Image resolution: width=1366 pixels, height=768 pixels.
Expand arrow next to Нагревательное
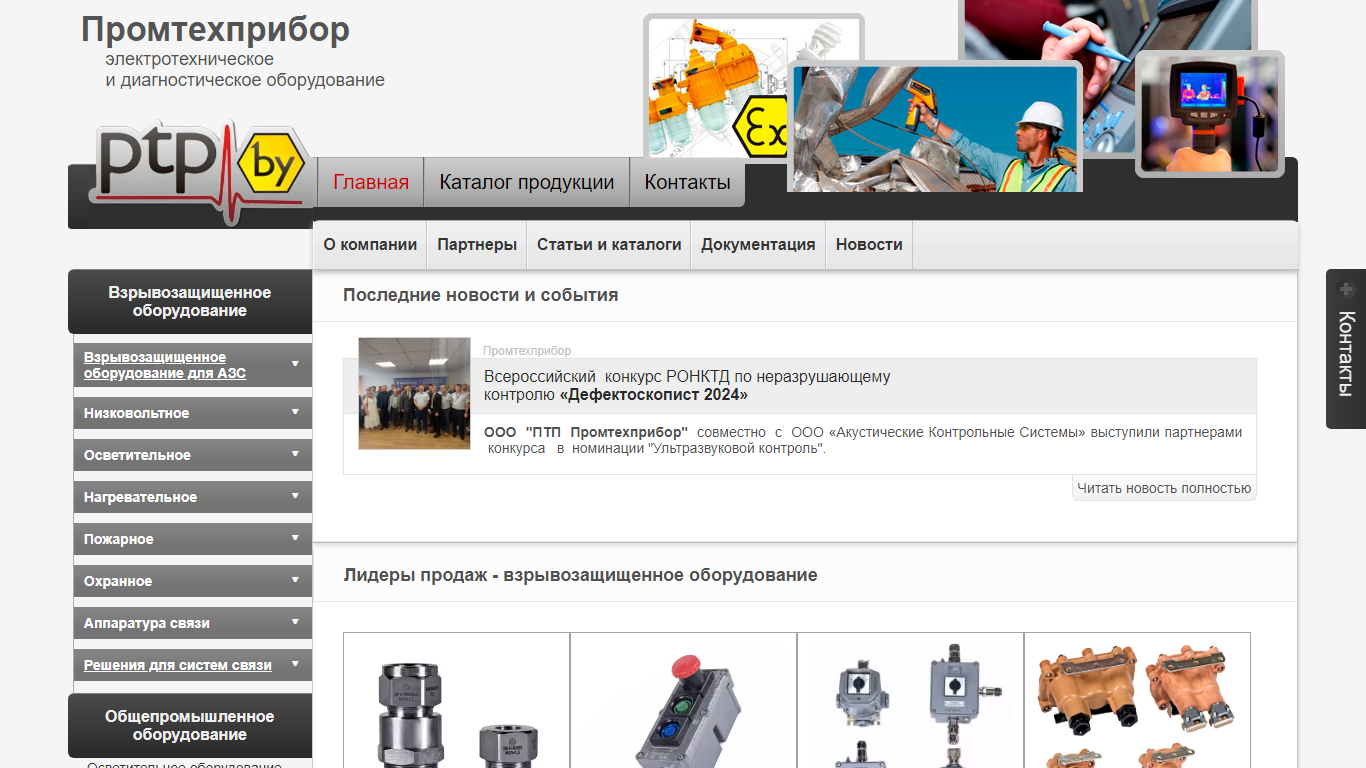tap(295, 496)
